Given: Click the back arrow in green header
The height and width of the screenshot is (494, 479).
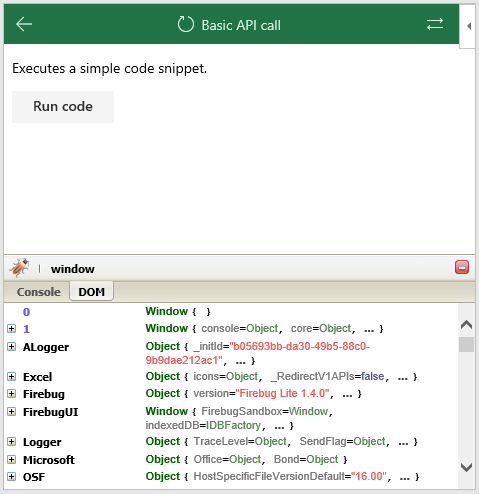Looking at the screenshot, I should click(x=24, y=24).
